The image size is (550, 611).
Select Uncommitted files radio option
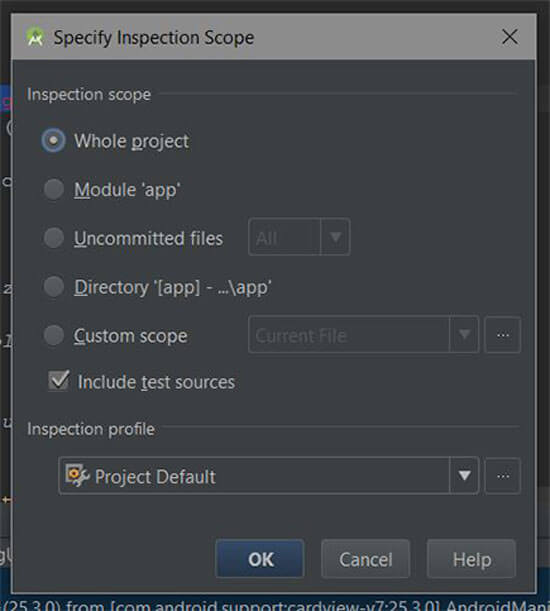coord(53,238)
